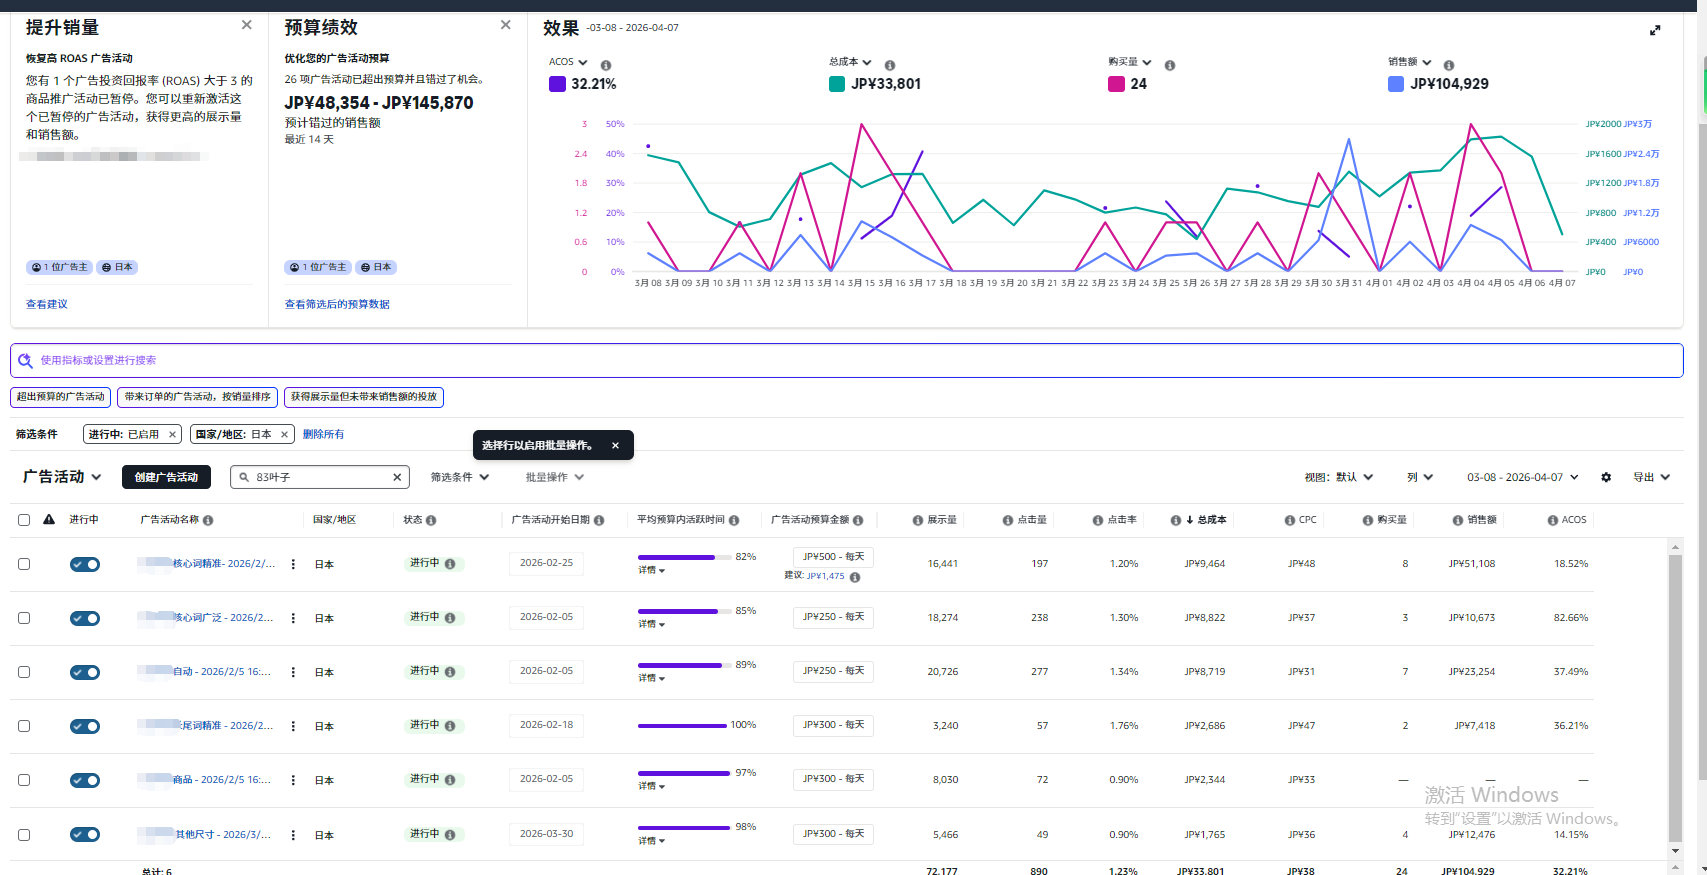Open the 筛选条件 dropdown in the toolbar
1707x875 pixels.
[459, 477]
